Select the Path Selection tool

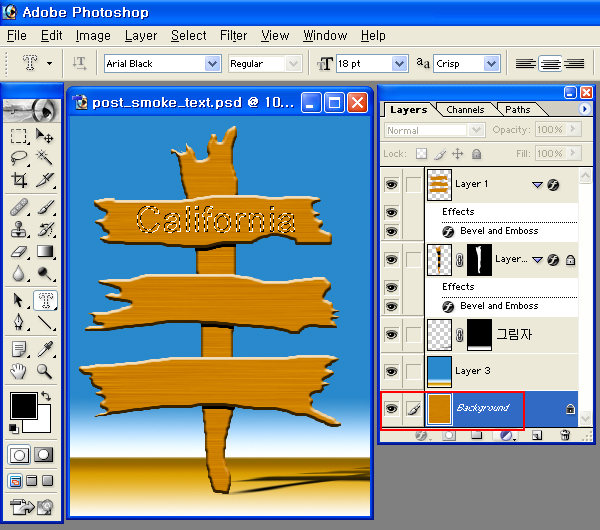point(18,300)
